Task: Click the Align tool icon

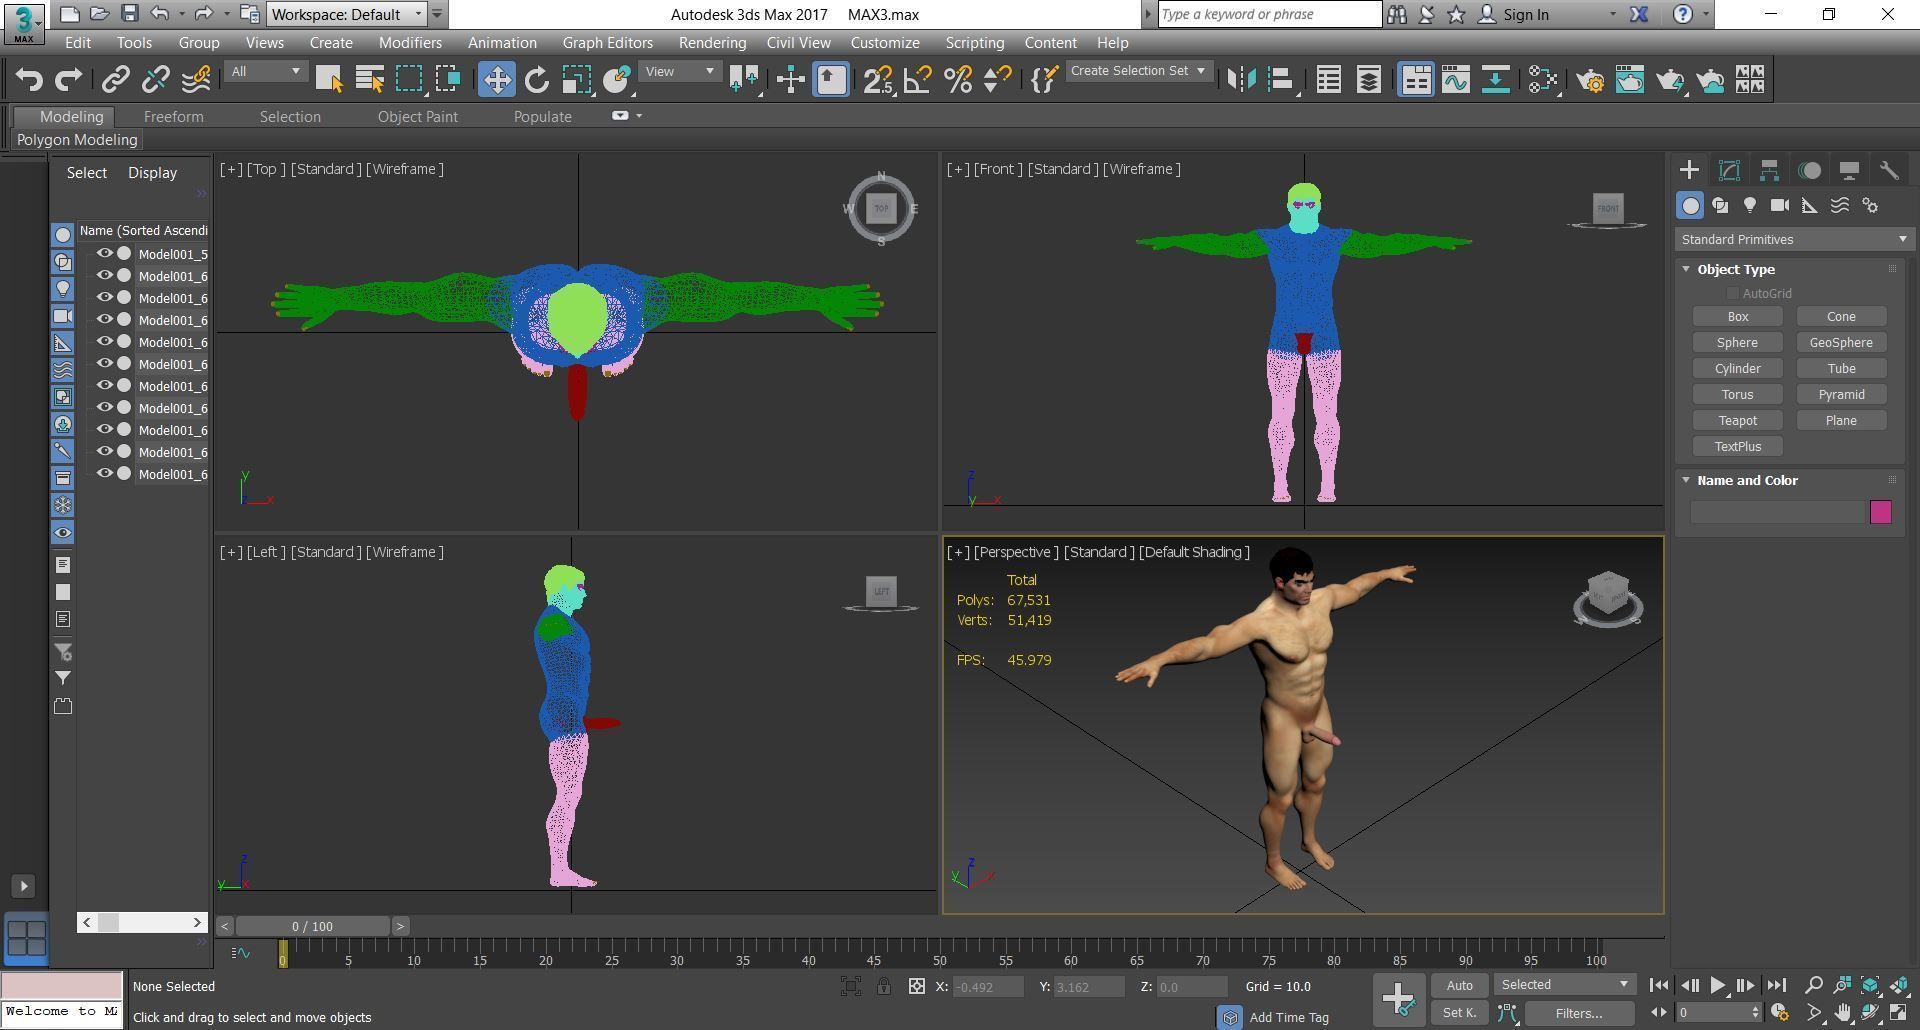Action: [1281, 80]
